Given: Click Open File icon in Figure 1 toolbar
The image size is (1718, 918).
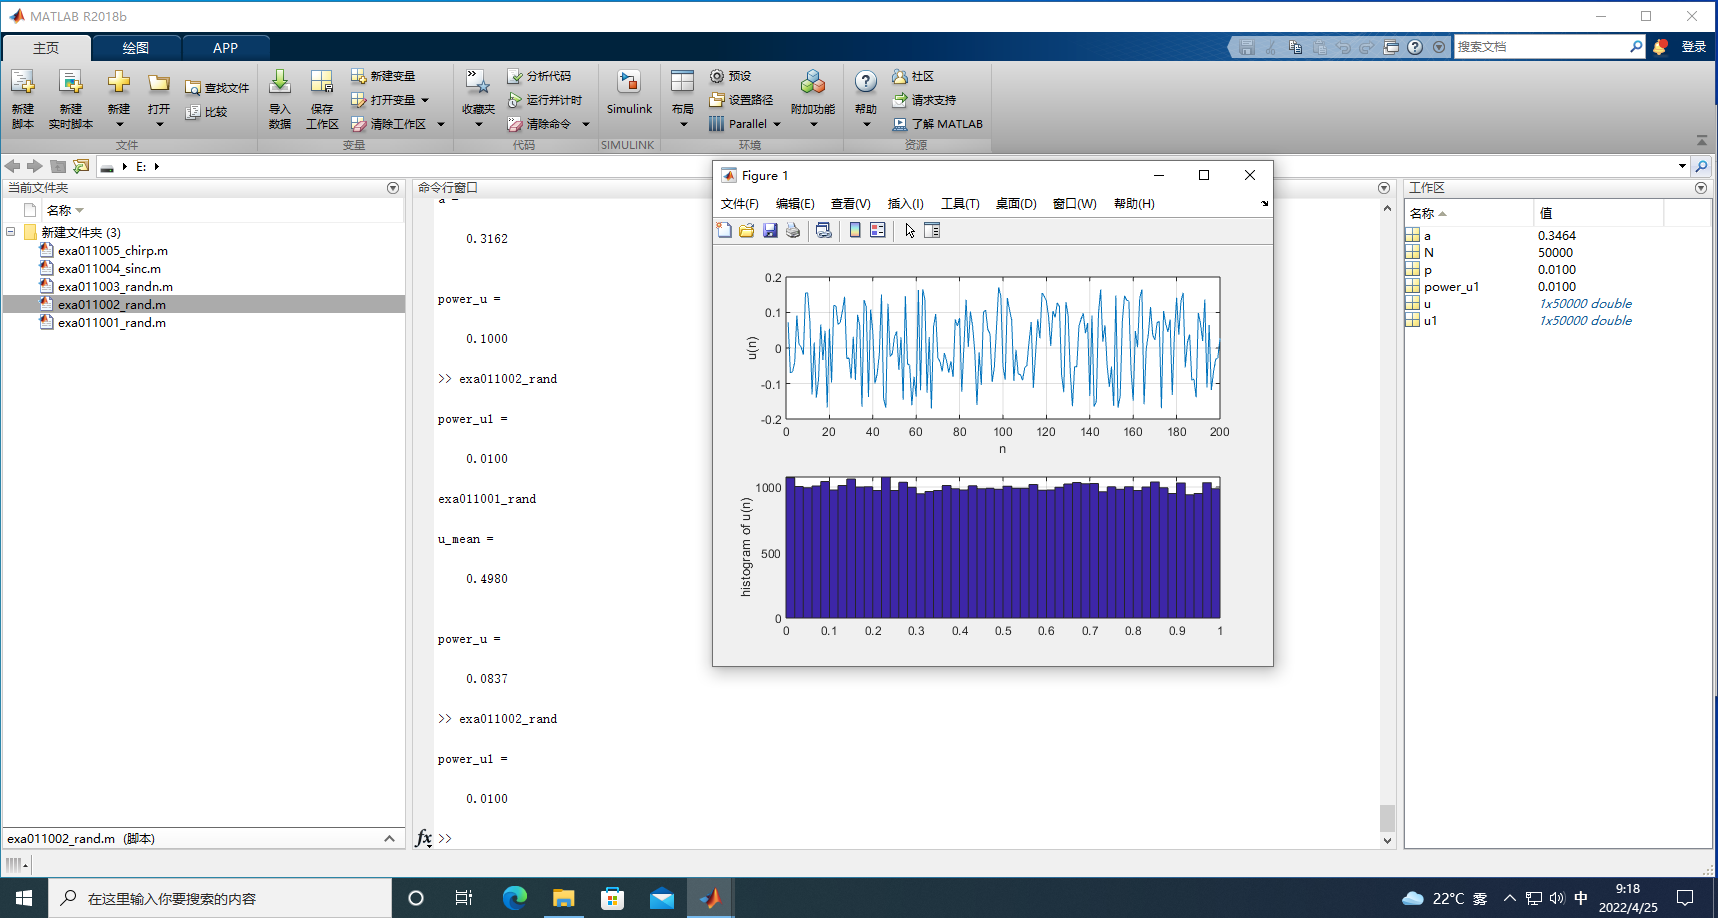Looking at the screenshot, I should point(747,230).
